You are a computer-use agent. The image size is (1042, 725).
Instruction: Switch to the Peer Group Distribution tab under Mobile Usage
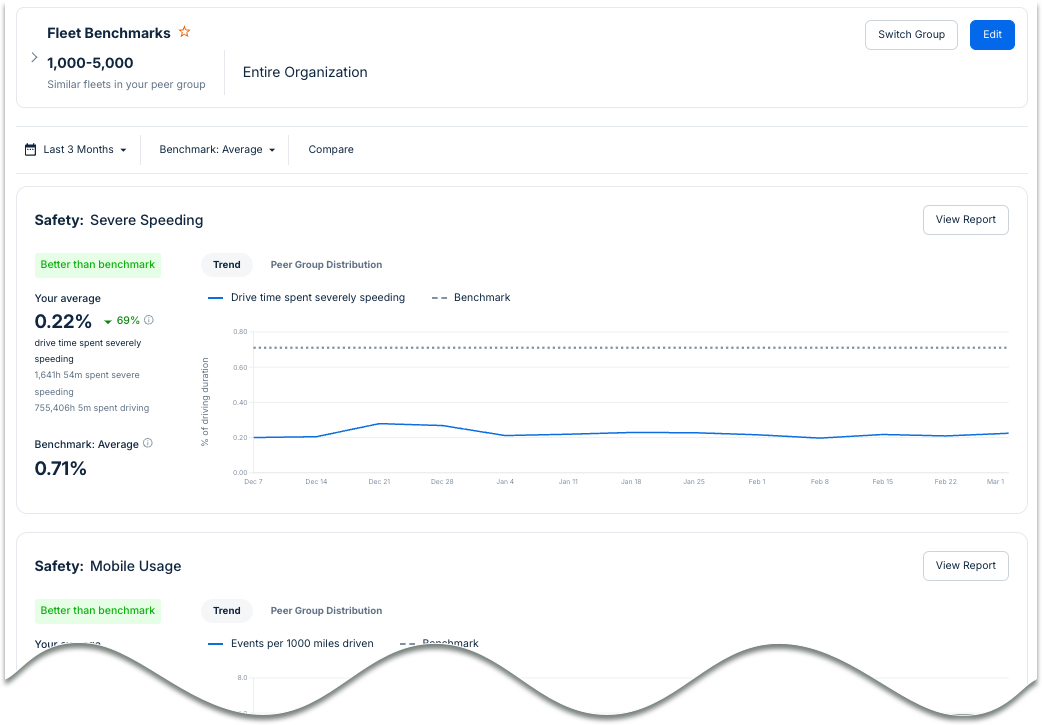pos(325,610)
